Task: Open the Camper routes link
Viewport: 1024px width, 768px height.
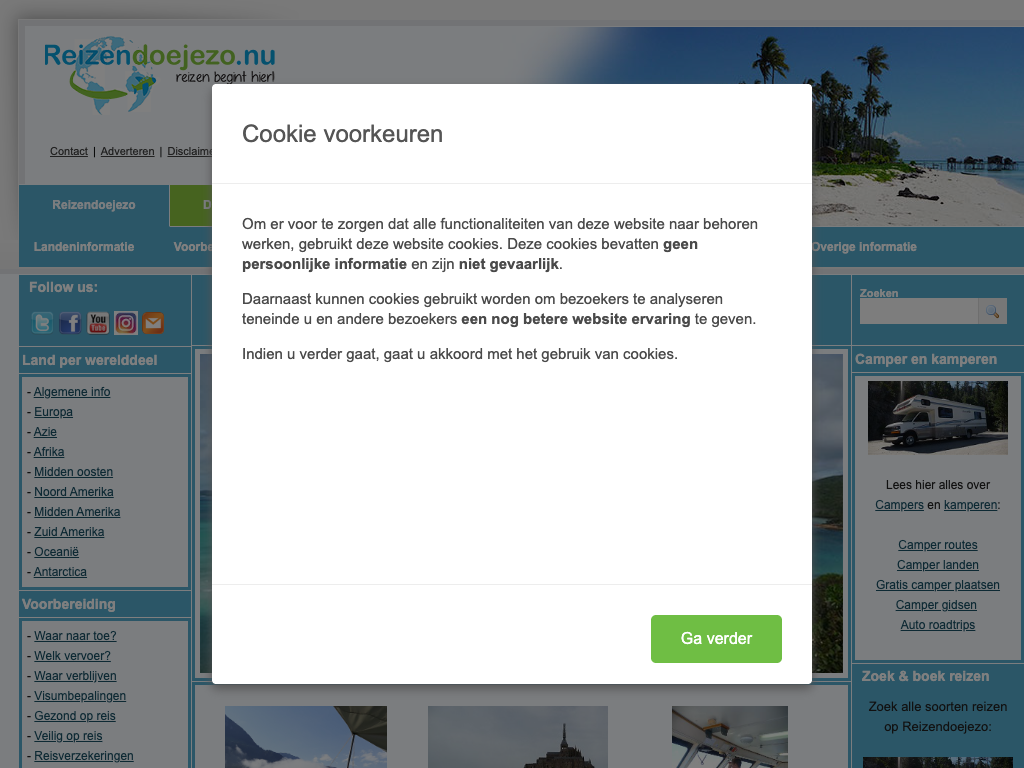Action: (938, 545)
